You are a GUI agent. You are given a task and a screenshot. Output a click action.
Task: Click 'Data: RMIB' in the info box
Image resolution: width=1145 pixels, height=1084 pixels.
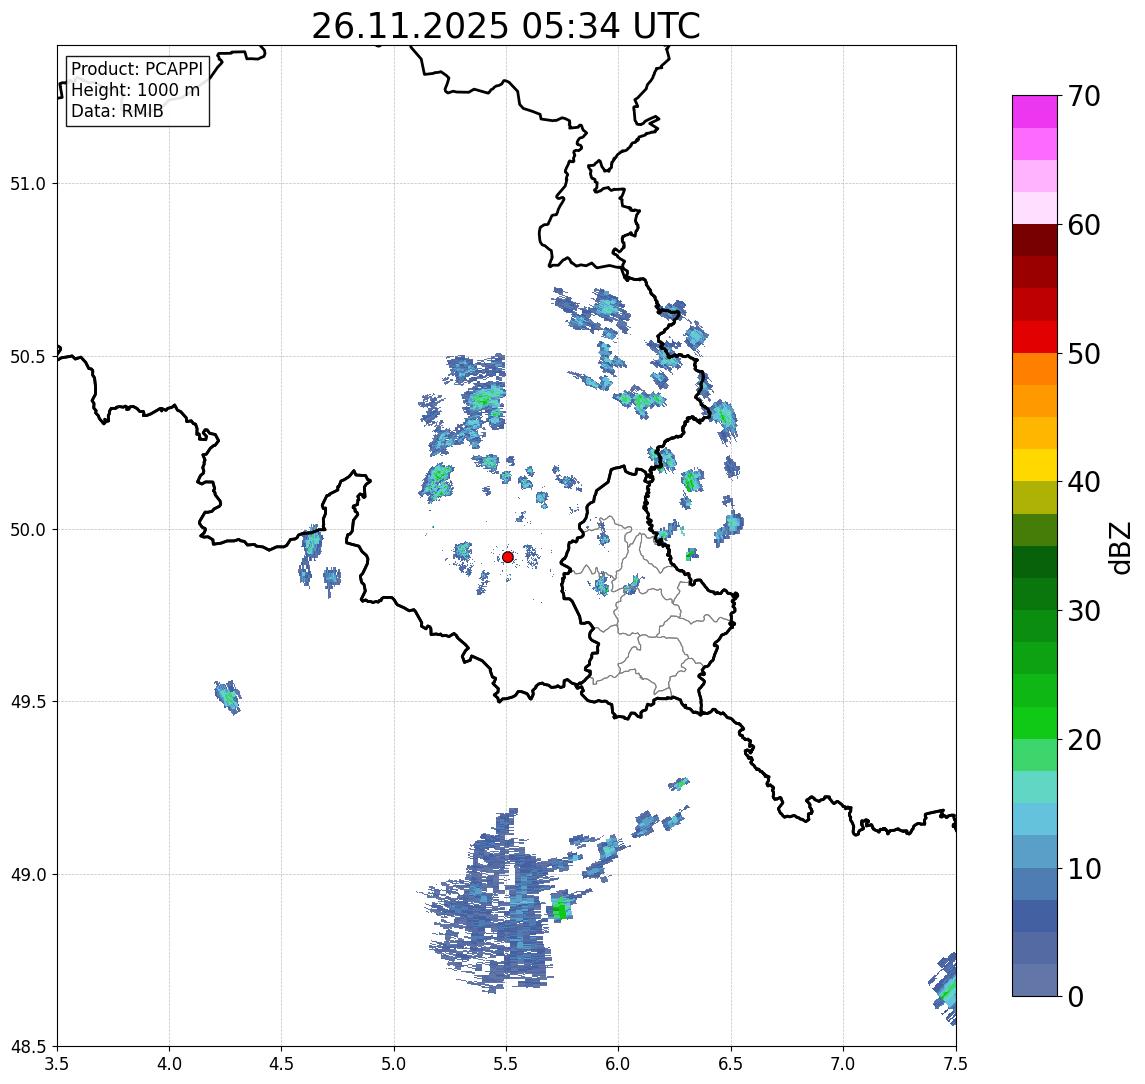click(117, 111)
